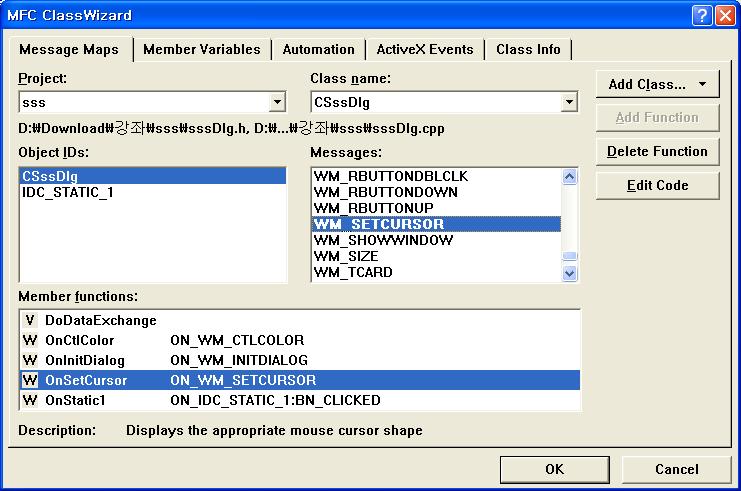
Task: Click the W icon beside OnCtlColor
Action: pos(30,340)
